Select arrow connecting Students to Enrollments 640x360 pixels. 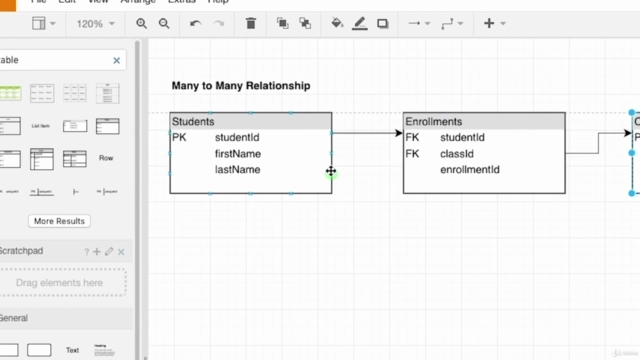(x=367, y=133)
